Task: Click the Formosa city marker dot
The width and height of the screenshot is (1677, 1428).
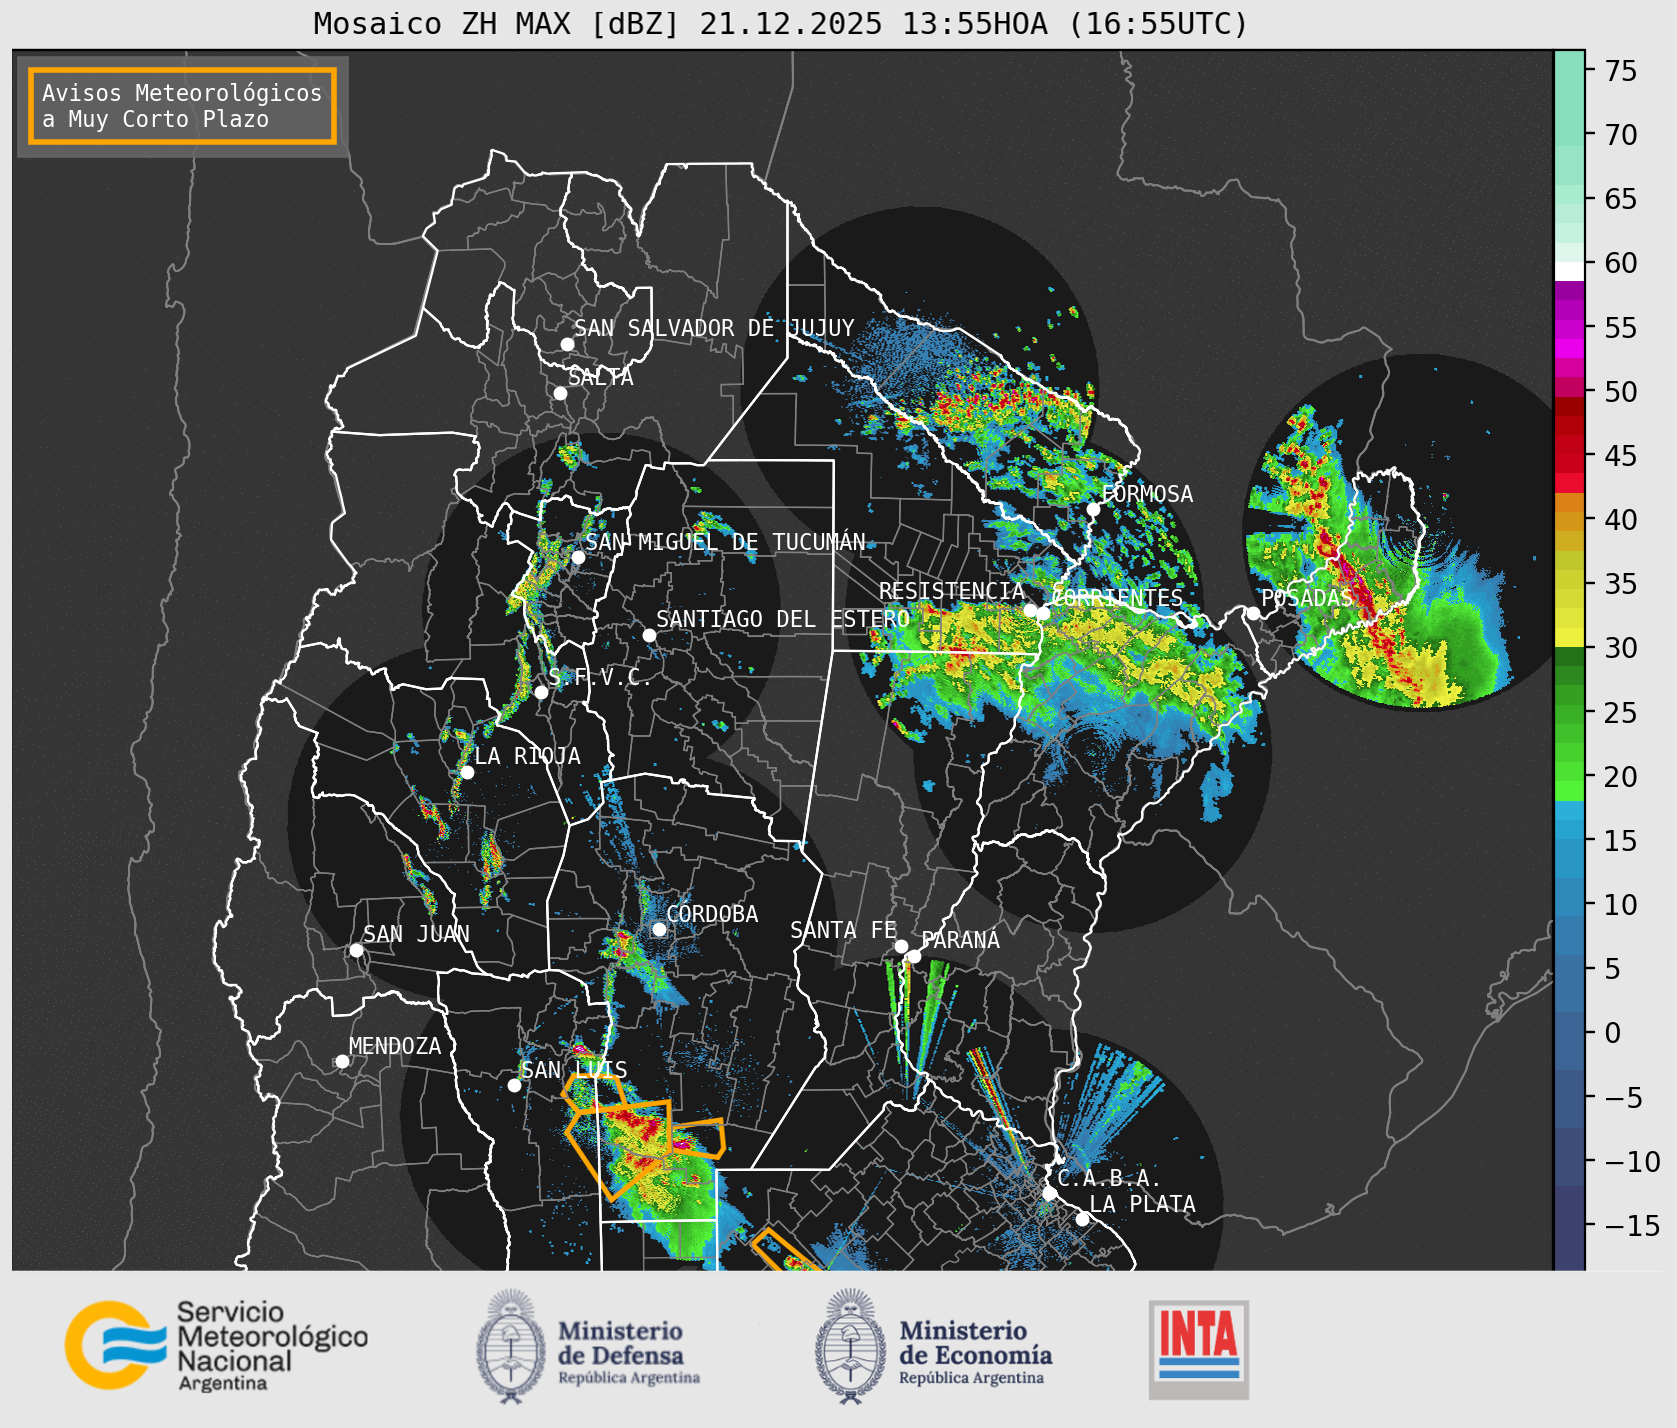Action: click(1093, 509)
